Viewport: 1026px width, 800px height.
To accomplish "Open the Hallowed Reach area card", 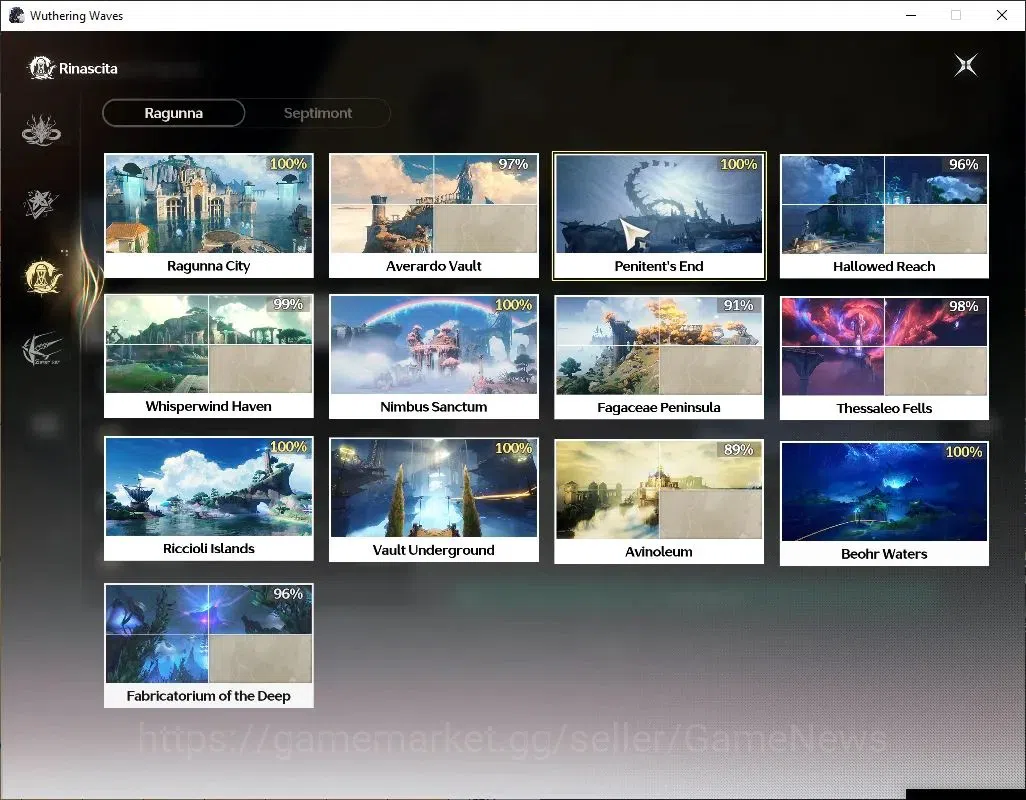I will tap(884, 217).
